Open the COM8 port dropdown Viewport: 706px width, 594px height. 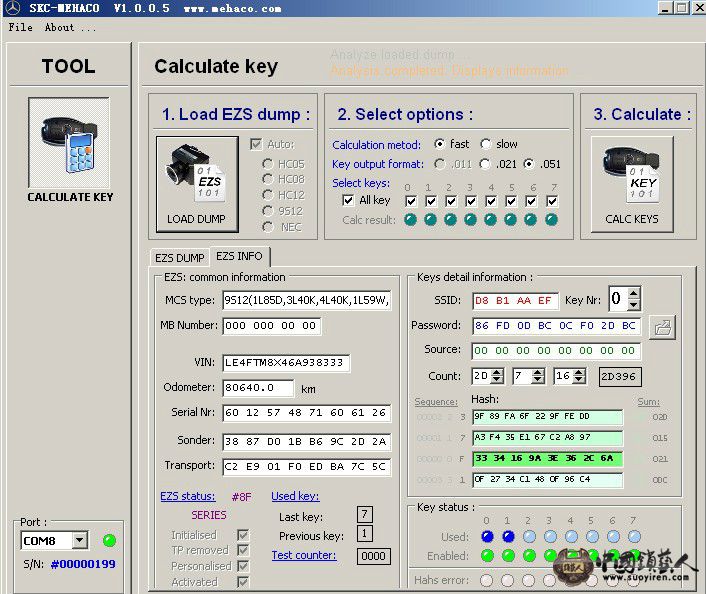[x=80, y=540]
